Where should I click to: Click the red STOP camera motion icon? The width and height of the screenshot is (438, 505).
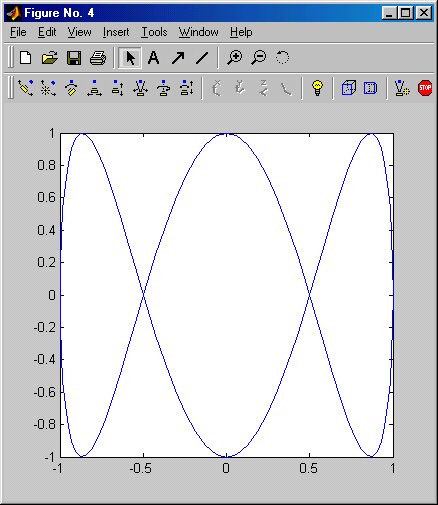(x=425, y=88)
